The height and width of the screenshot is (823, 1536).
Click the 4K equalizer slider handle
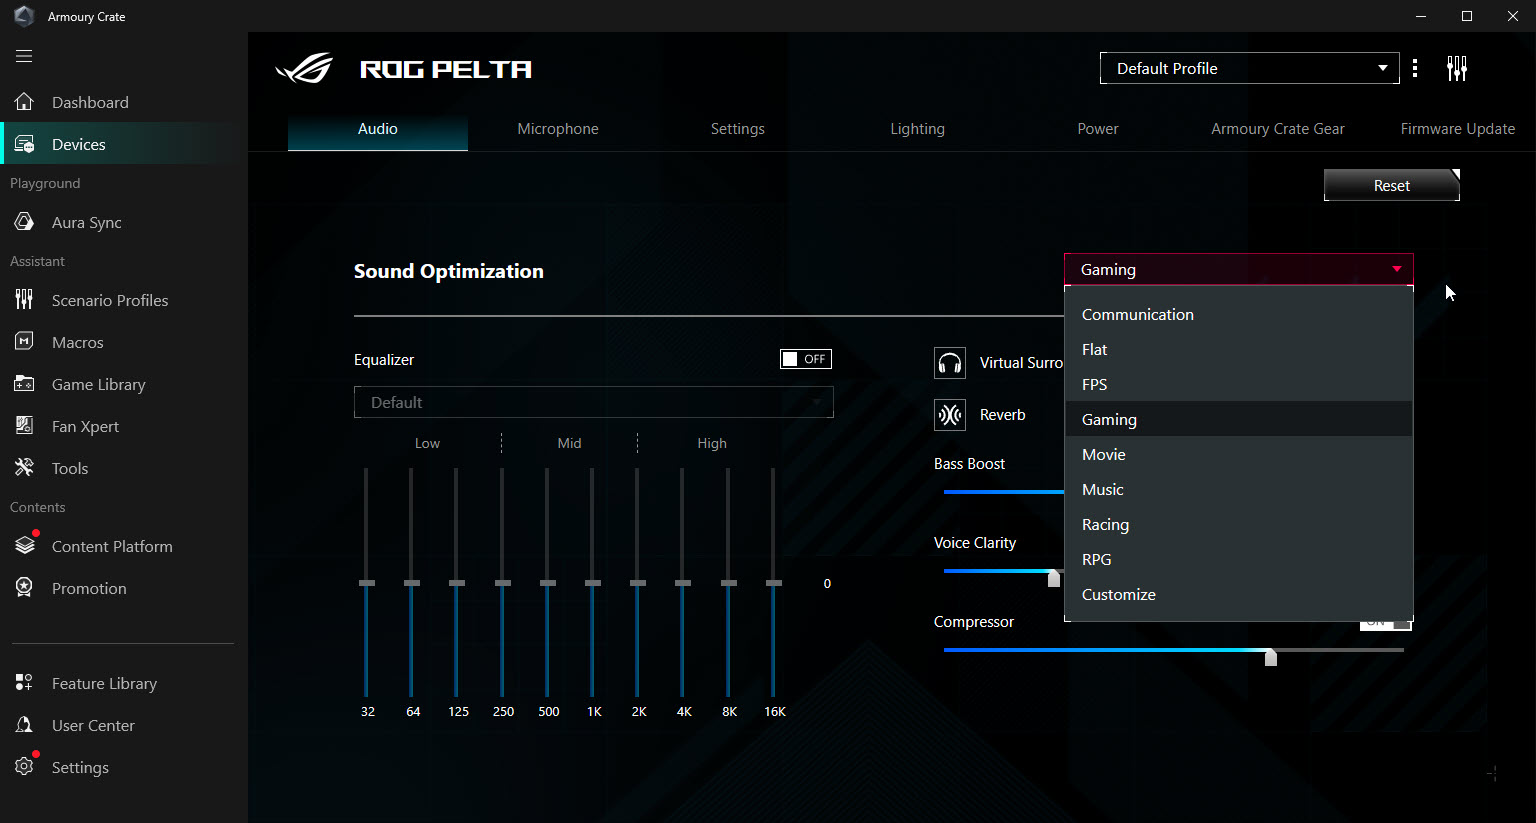coord(683,583)
